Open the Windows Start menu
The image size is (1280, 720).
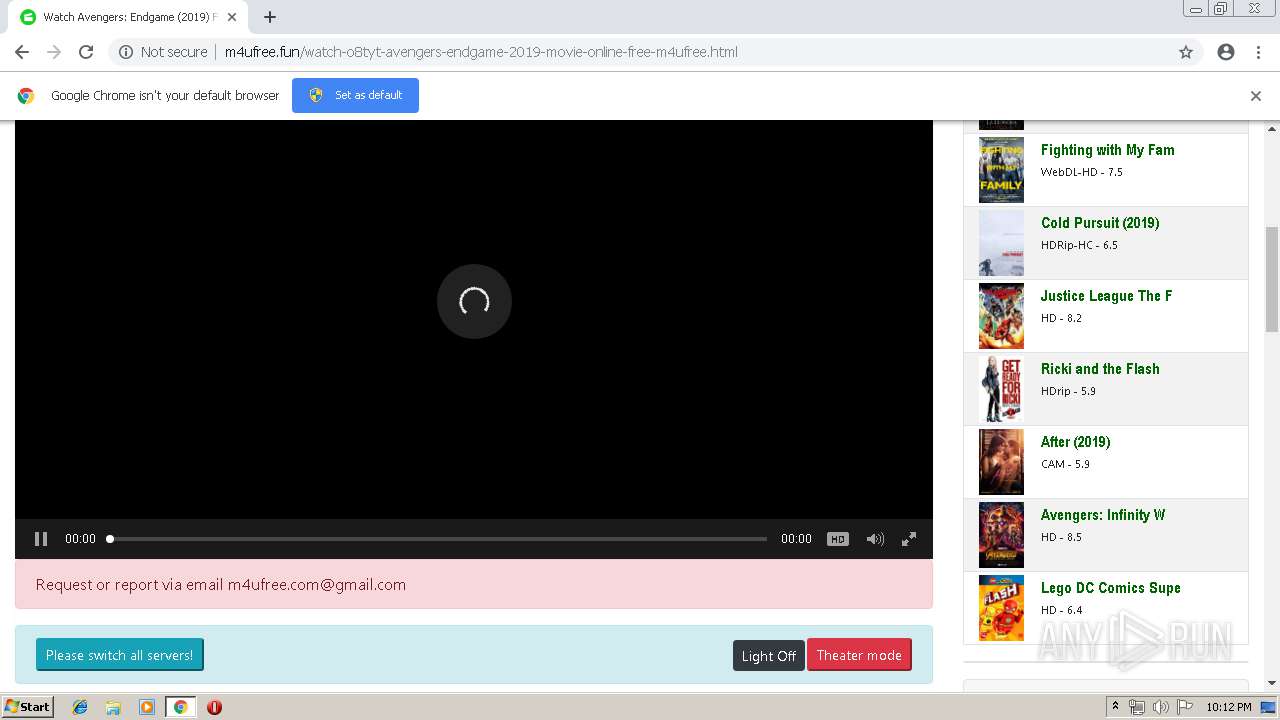point(27,706)
